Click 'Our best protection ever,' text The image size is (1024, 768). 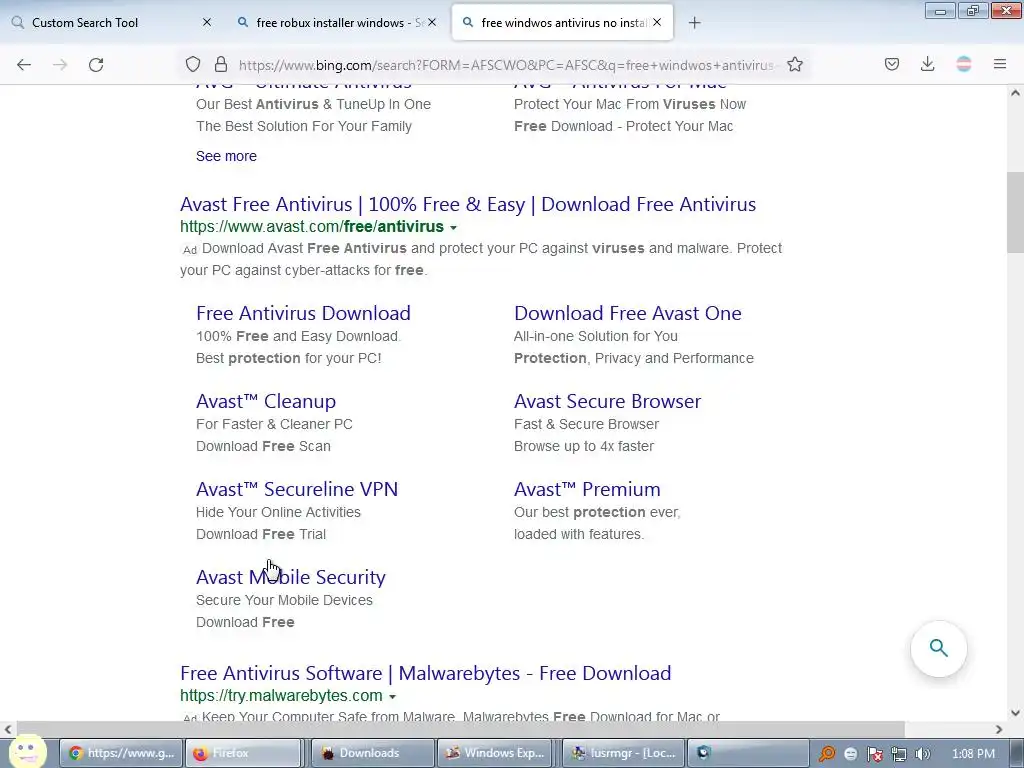coord(597,513)
